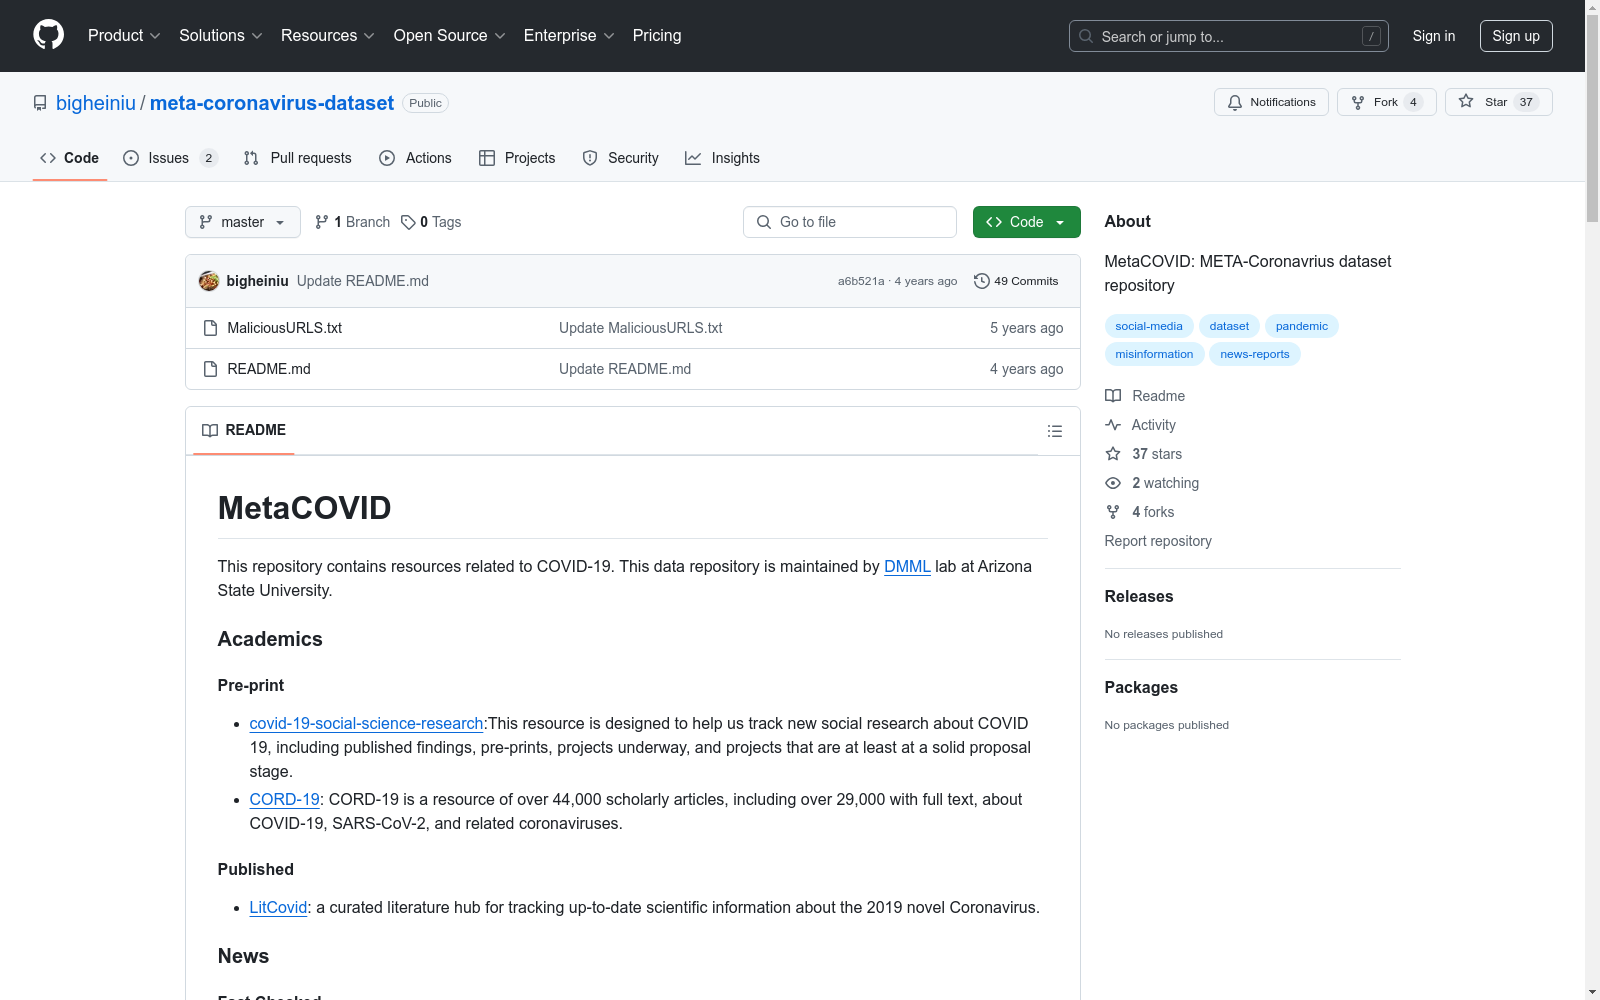Open the master branch selector dropdown

pos(243,222)
